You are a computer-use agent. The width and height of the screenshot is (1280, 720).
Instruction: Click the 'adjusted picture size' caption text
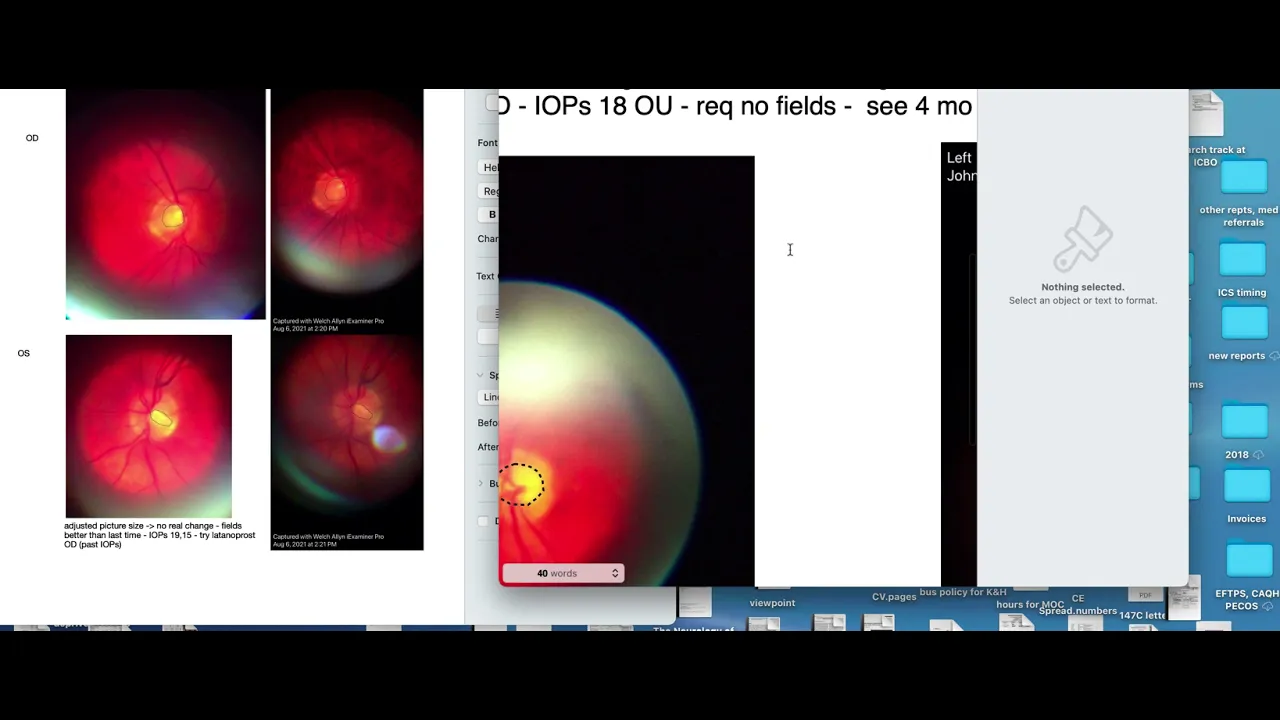point(160,535)
